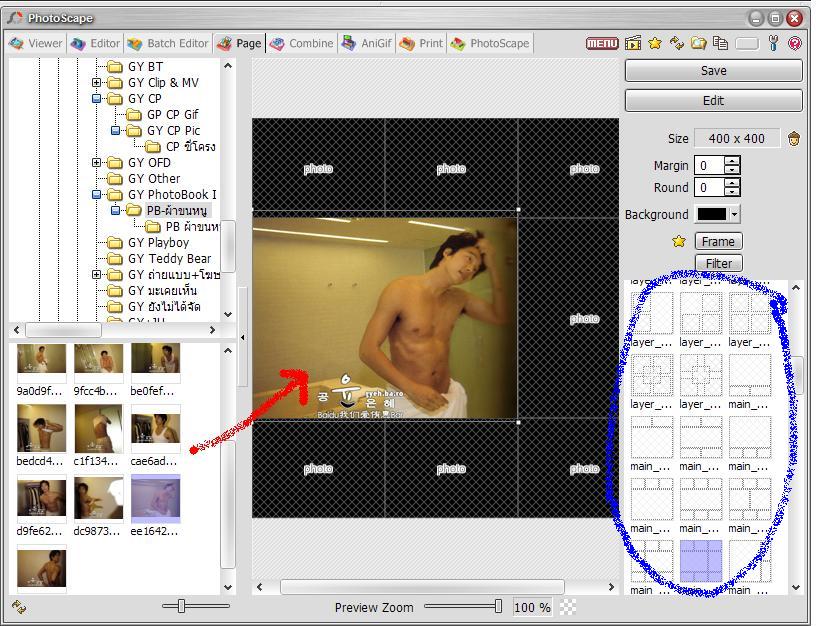838x626 pixels.
Task: Select thumbnail be0fef...
Action: (156, 358)
